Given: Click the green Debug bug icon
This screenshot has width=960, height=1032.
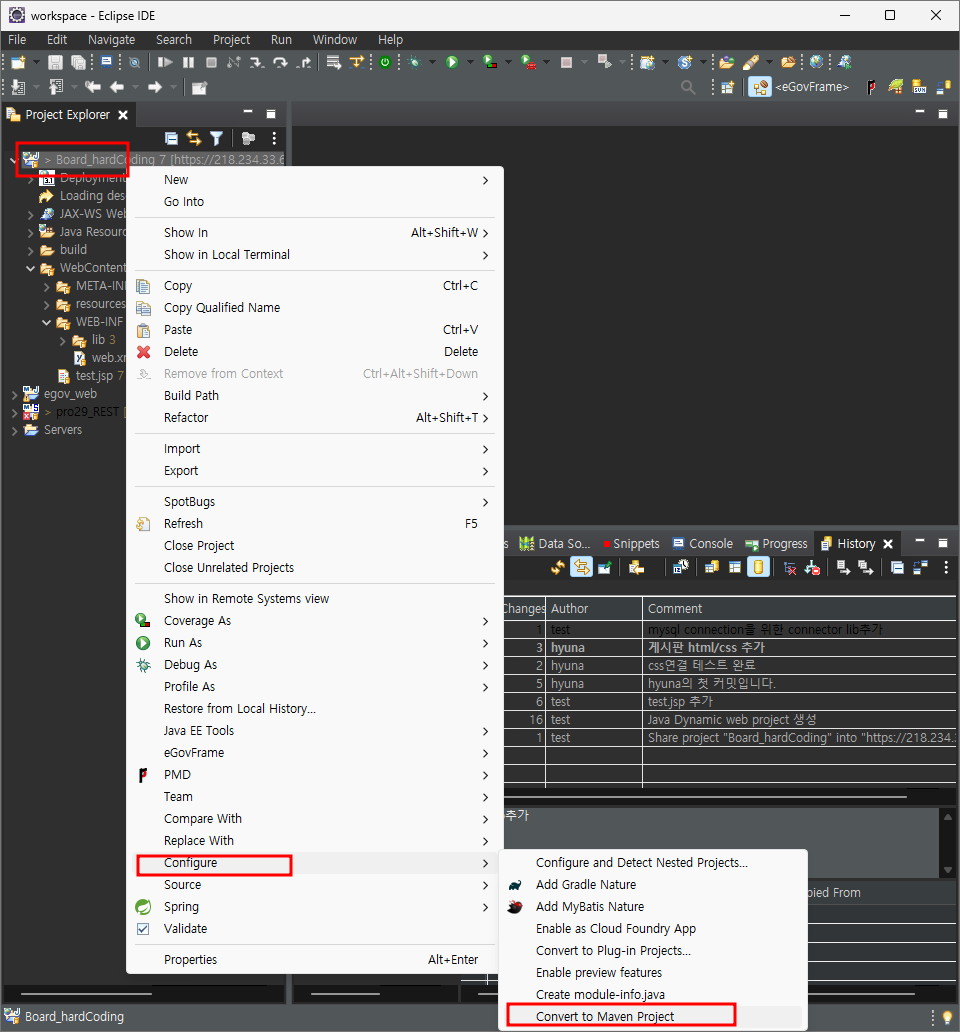Looking at the screenshot, I should [415, 63].
